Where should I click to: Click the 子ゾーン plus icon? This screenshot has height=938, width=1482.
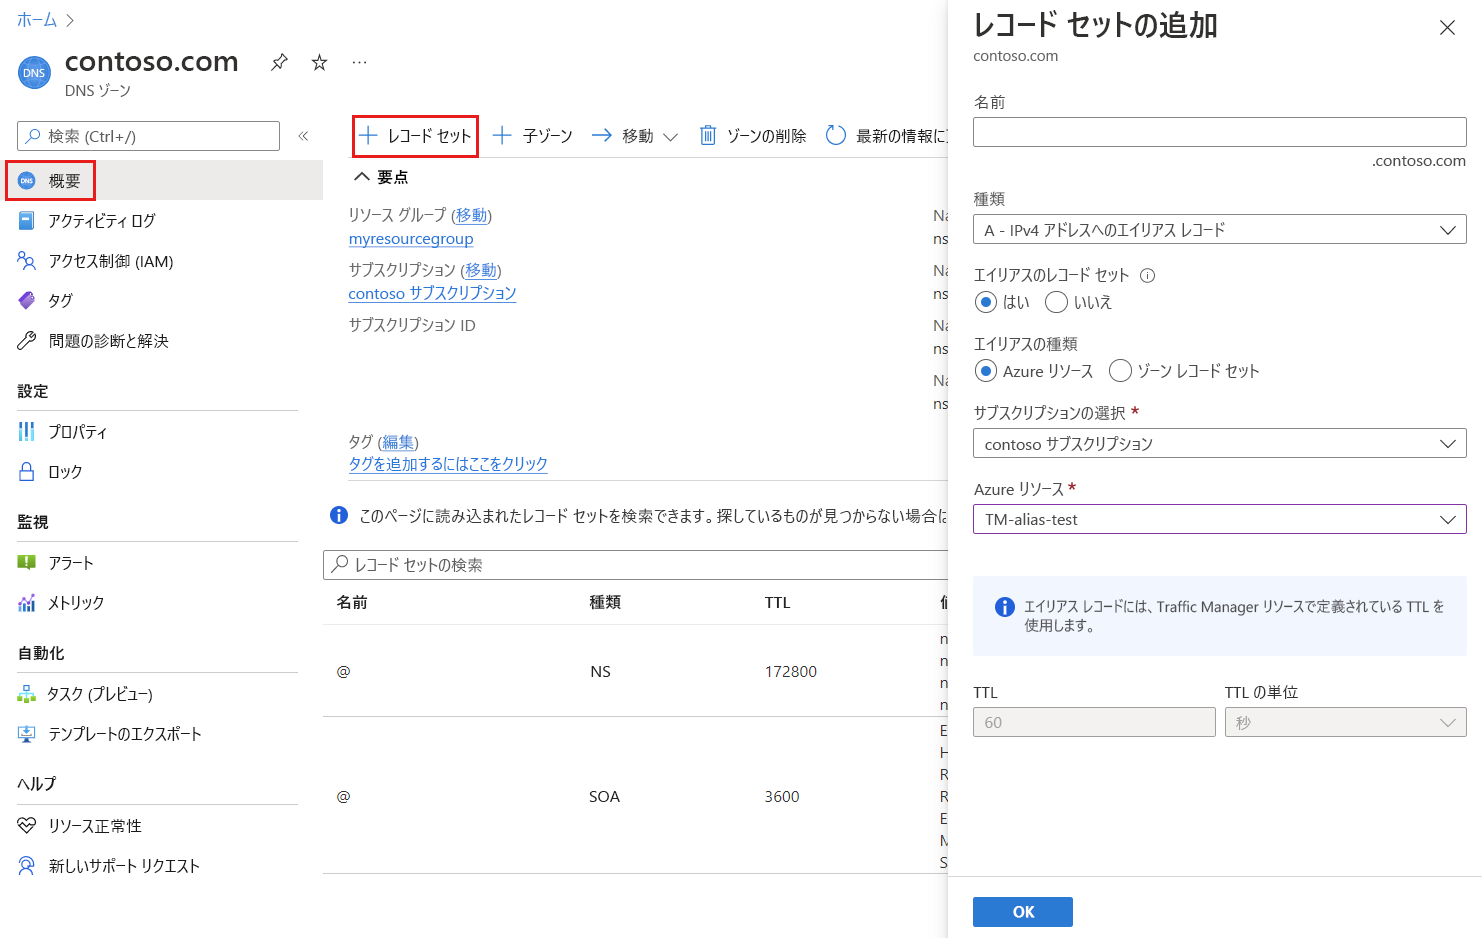[502, 136]
